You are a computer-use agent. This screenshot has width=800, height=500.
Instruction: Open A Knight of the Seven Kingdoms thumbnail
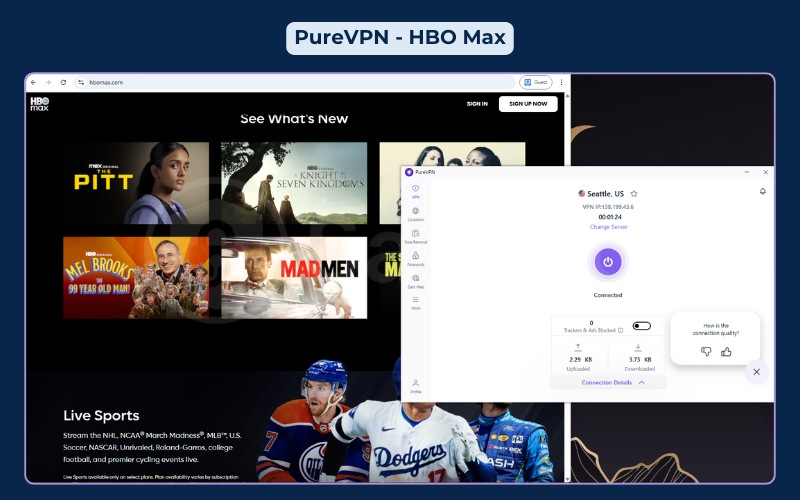[x=294, y=183]
